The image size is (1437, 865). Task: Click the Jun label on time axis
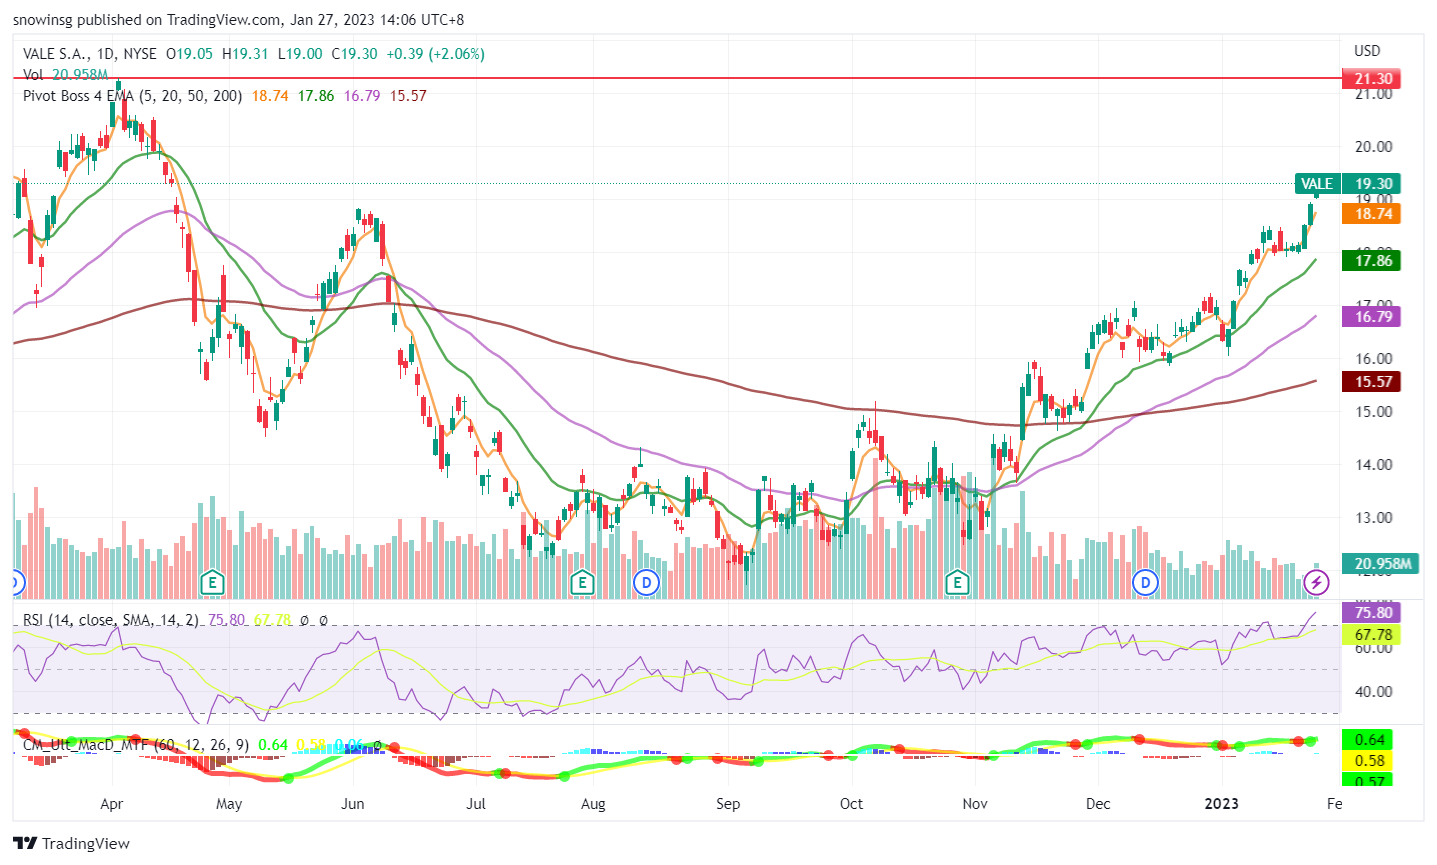pyautogui.click(x=352, y=804)
